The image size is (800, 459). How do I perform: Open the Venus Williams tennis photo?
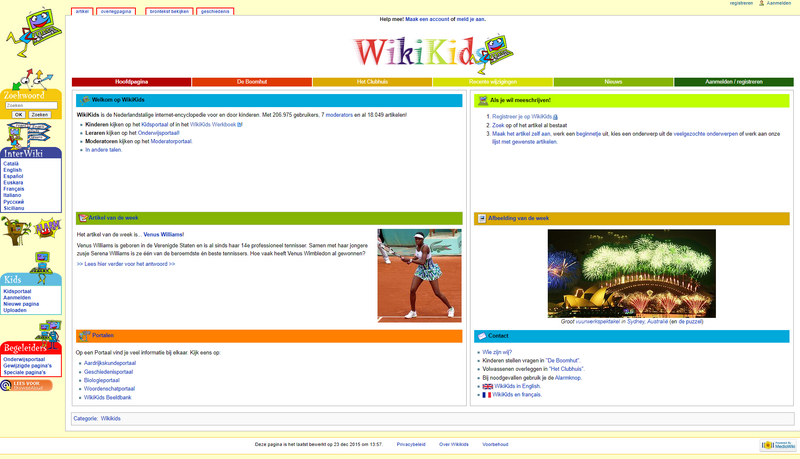pyautogui.click(x=419, y=275)
